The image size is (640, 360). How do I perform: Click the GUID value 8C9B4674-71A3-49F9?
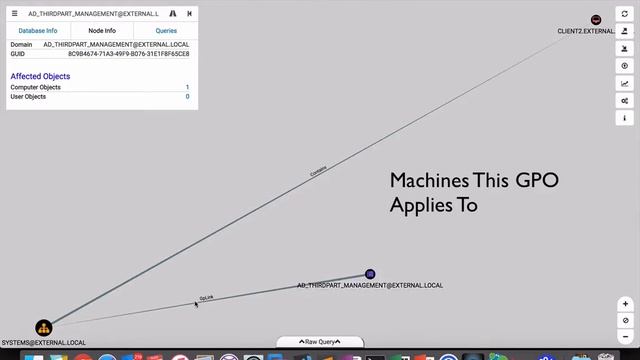tap(129, 54)
